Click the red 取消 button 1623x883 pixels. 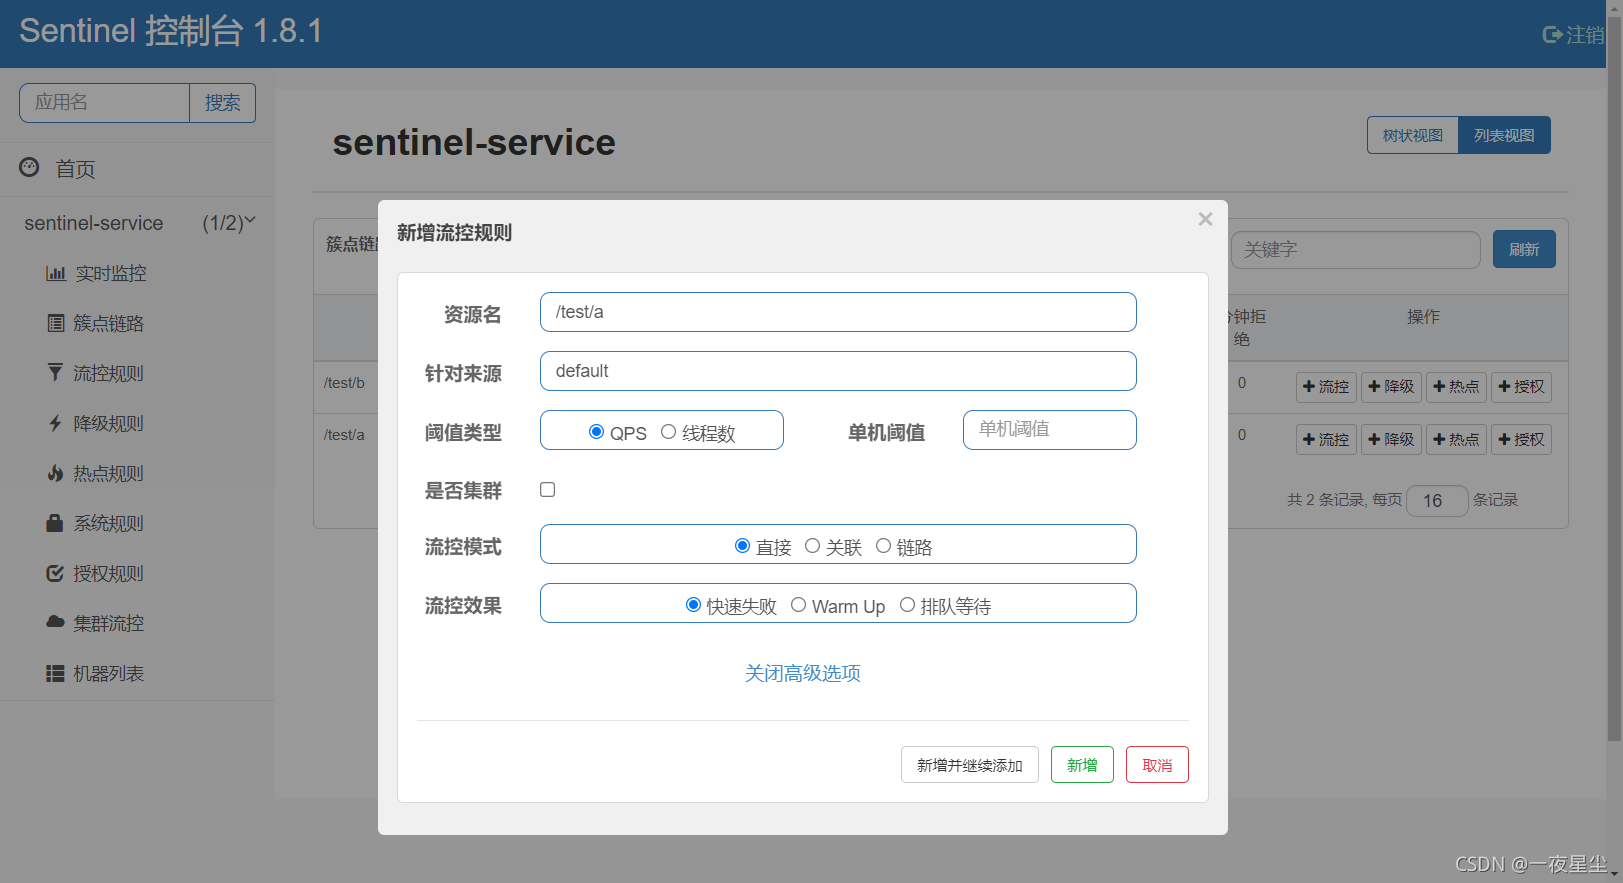pyautogui.click(x=1157, y=765)
